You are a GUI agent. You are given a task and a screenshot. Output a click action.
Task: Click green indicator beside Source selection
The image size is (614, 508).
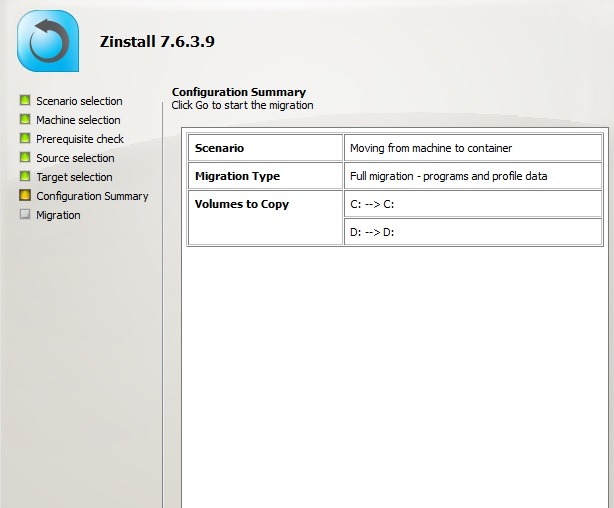click(25, 157)
